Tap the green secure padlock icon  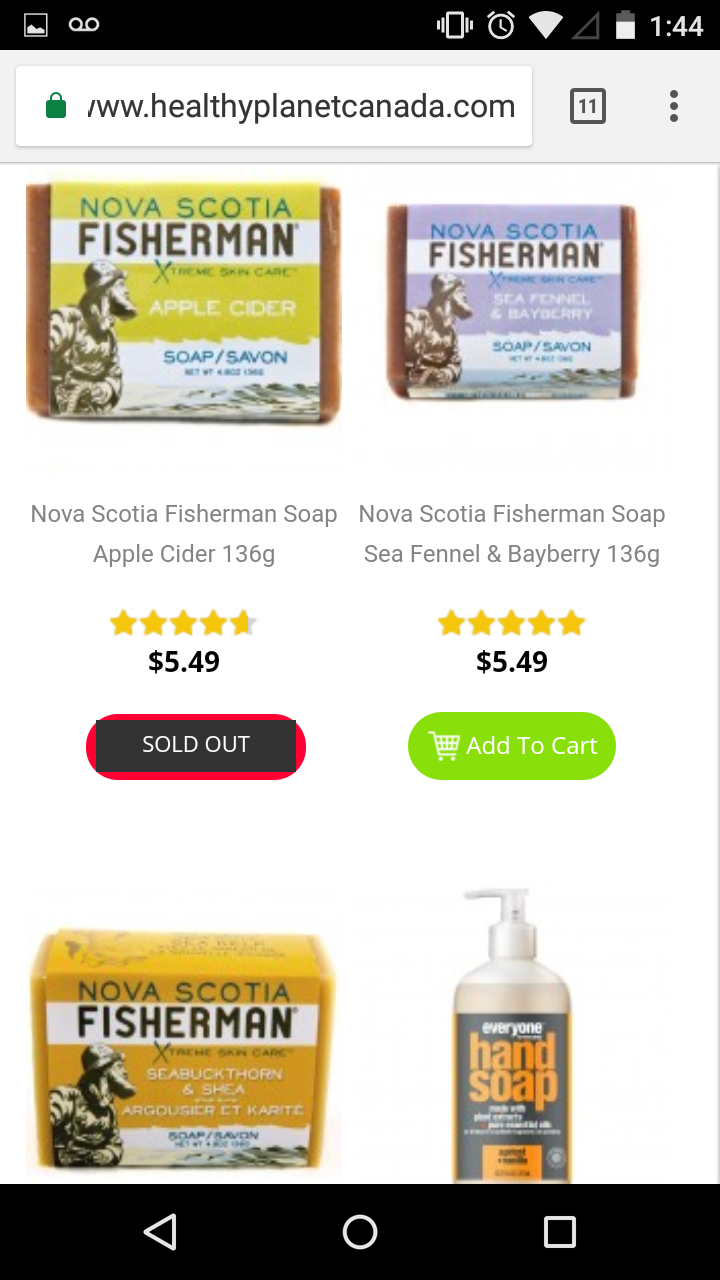coord(57,106)
